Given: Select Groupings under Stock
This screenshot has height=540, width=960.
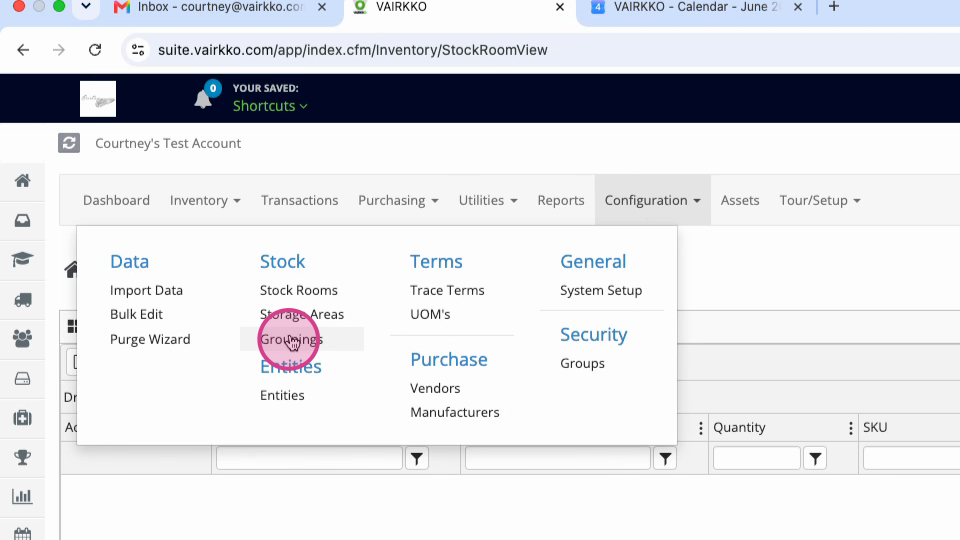Looking at the screenshot, I should (291, 340).
